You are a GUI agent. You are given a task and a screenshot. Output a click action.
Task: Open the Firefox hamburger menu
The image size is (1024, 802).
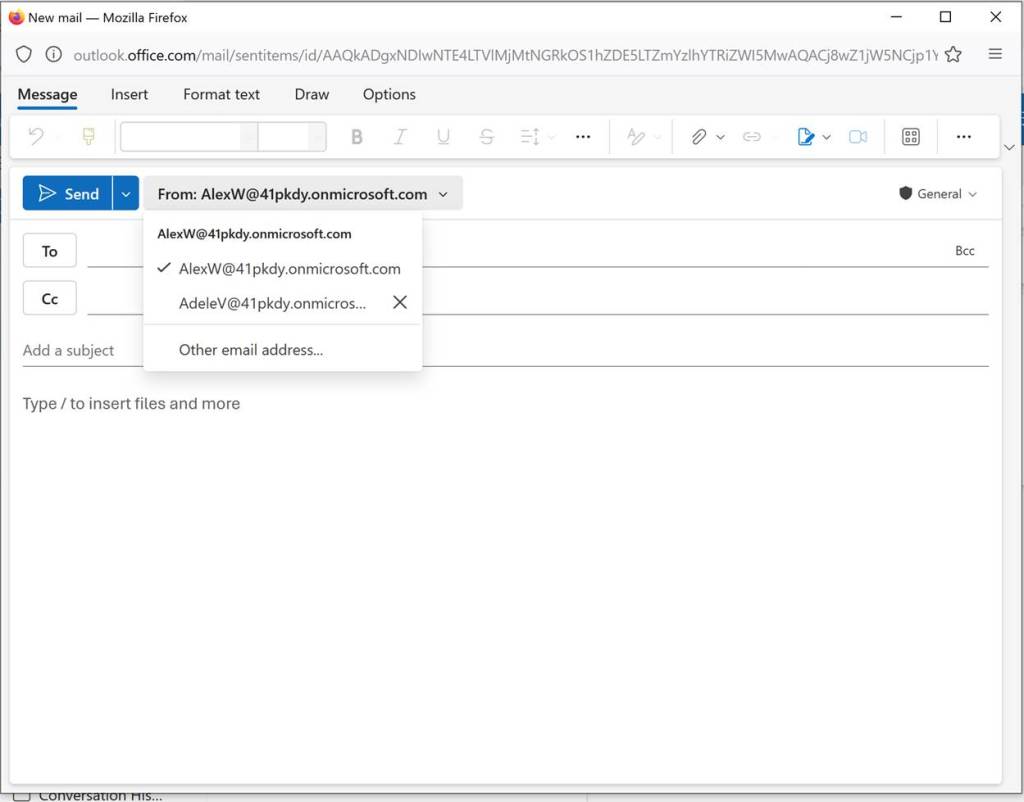[995, 54]
